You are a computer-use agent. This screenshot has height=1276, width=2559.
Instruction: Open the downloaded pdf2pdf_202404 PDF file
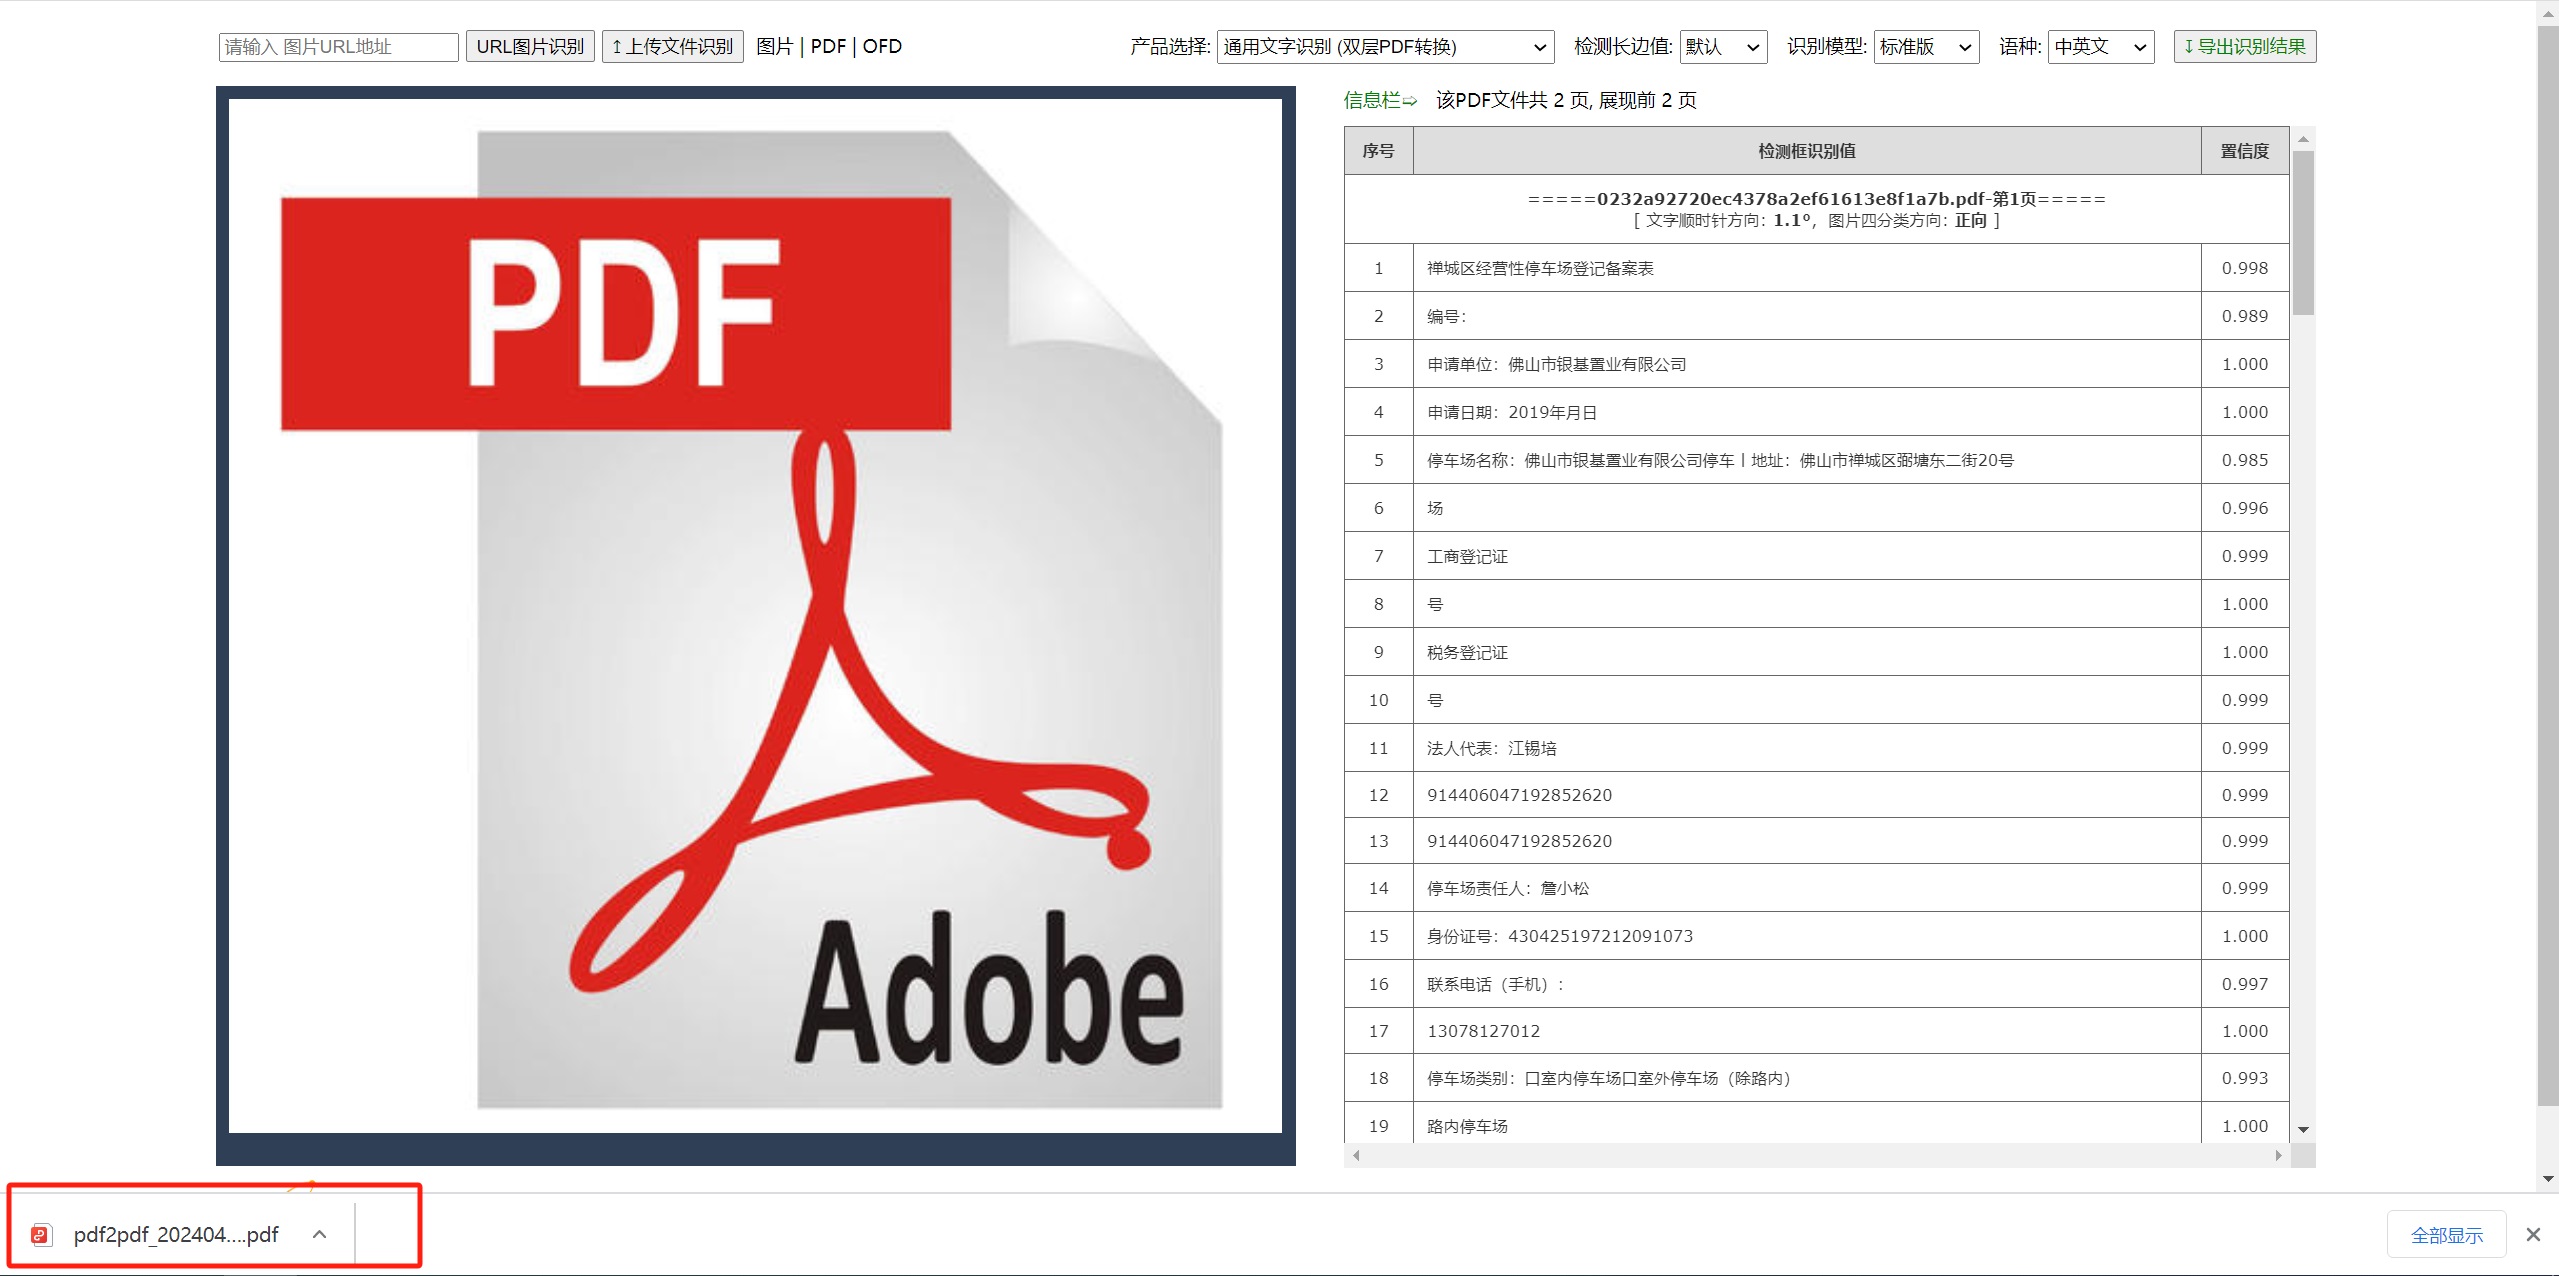pos(176,1235)
